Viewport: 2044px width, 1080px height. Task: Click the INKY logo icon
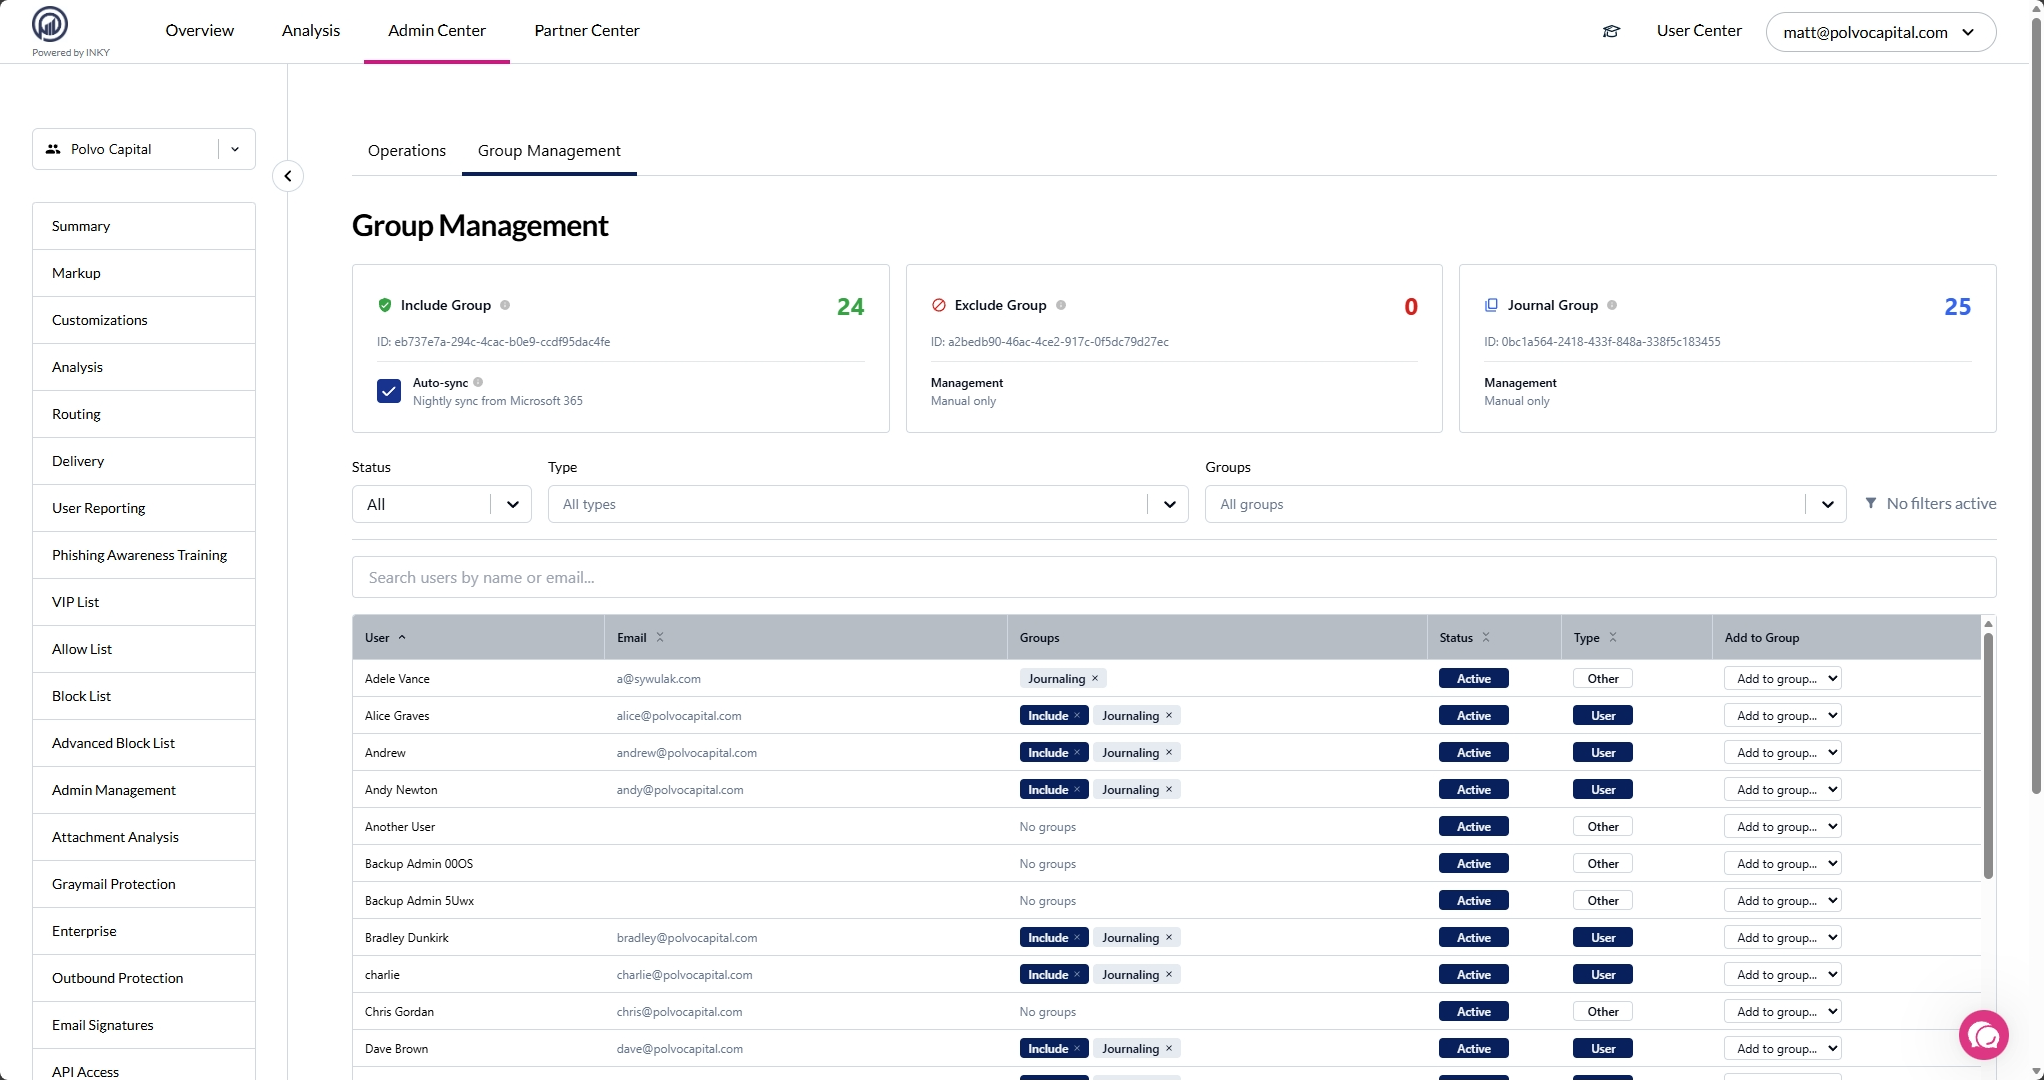(50, 24)
